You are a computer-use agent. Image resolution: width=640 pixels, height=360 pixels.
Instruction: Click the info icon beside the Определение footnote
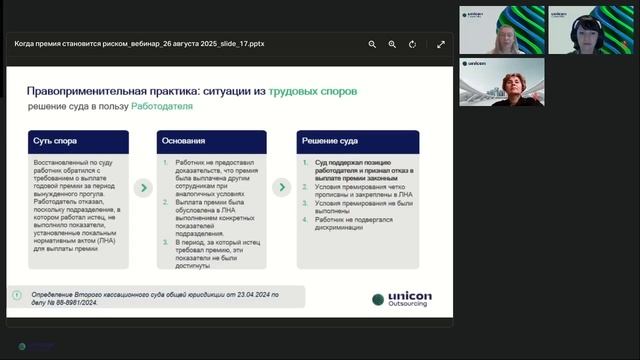click(x=17, y=295)
